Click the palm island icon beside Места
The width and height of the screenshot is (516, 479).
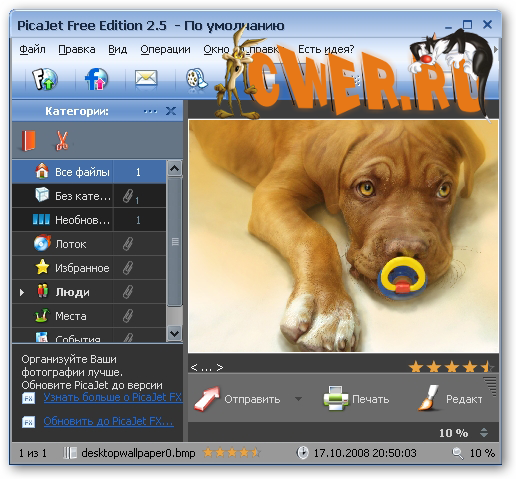click(x=42, y=315)
